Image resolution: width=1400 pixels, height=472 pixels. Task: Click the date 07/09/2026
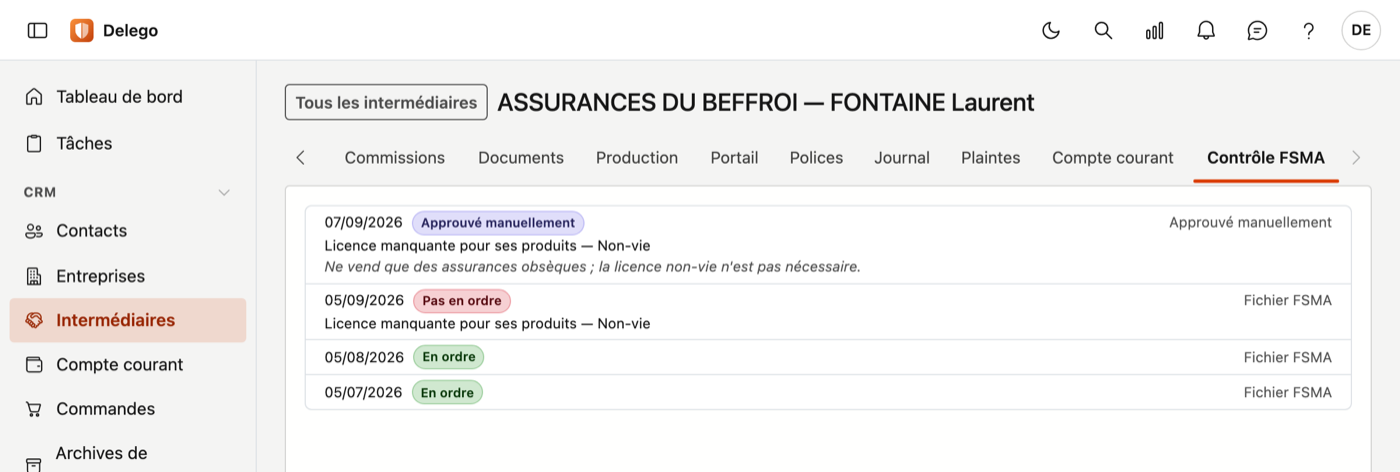(364, 222)
